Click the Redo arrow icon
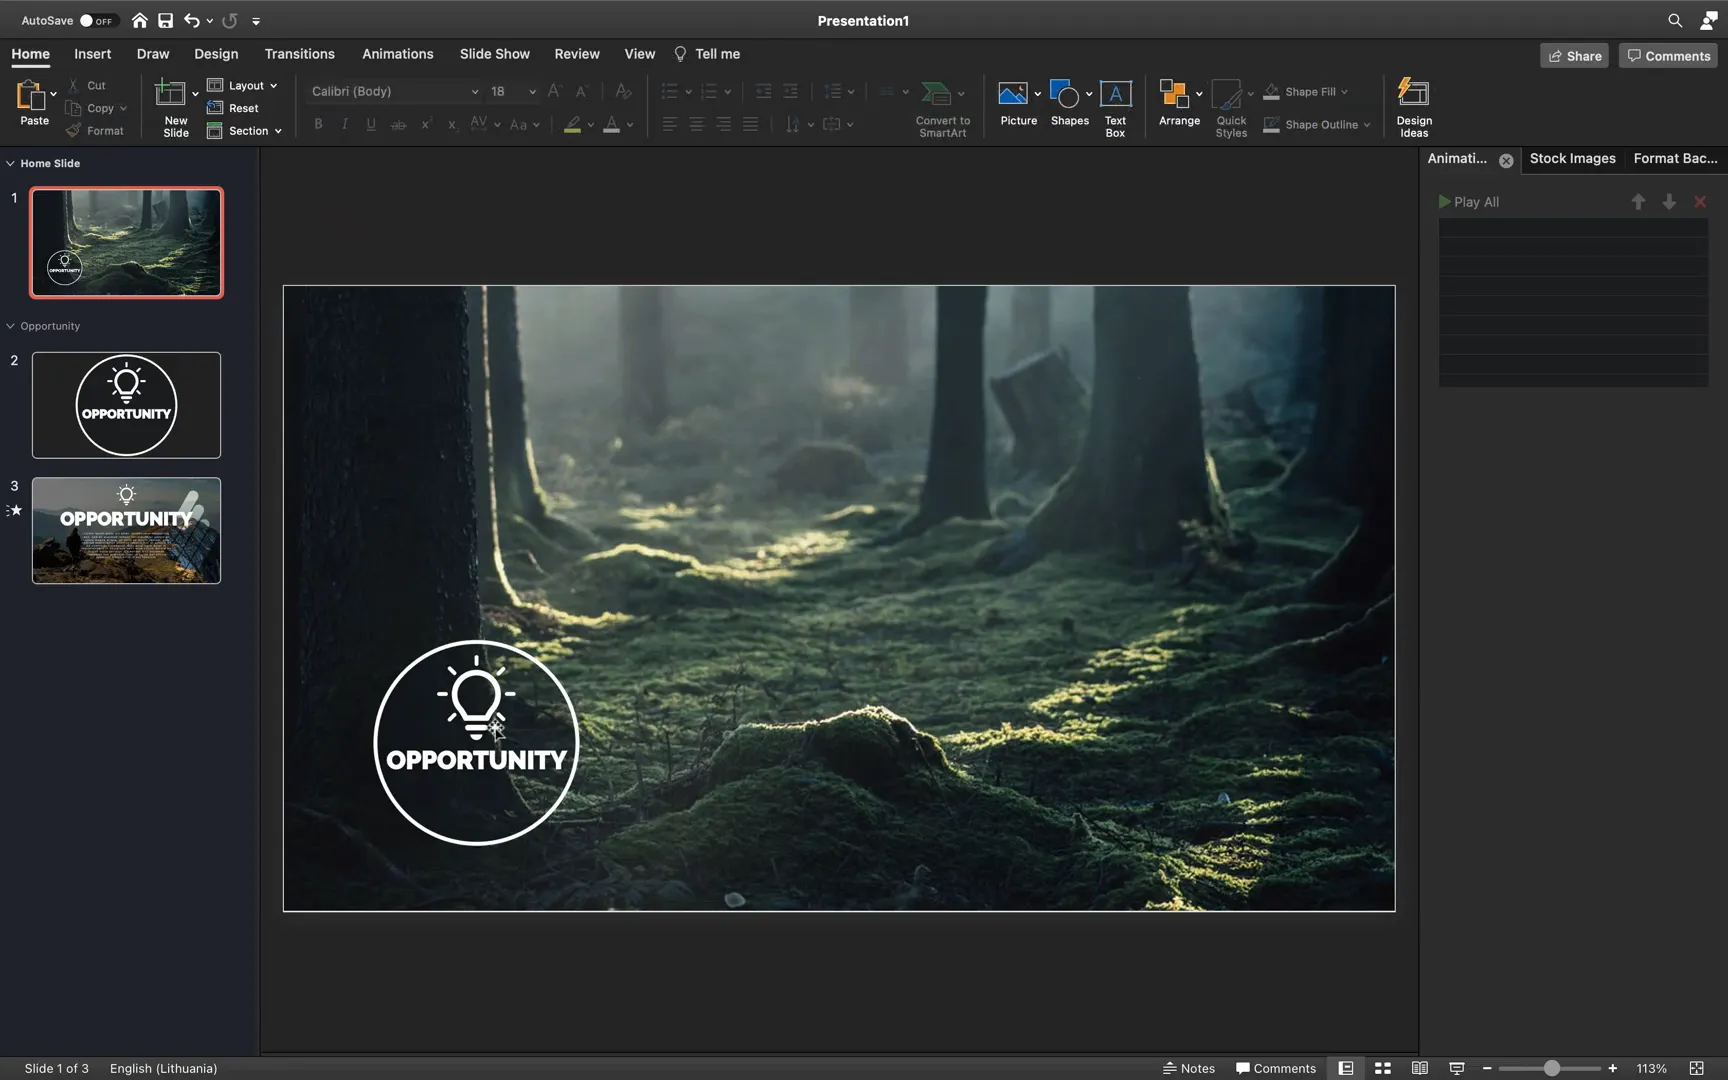The width and height of the screenshot is (1728, 1080). pos(230,20)
